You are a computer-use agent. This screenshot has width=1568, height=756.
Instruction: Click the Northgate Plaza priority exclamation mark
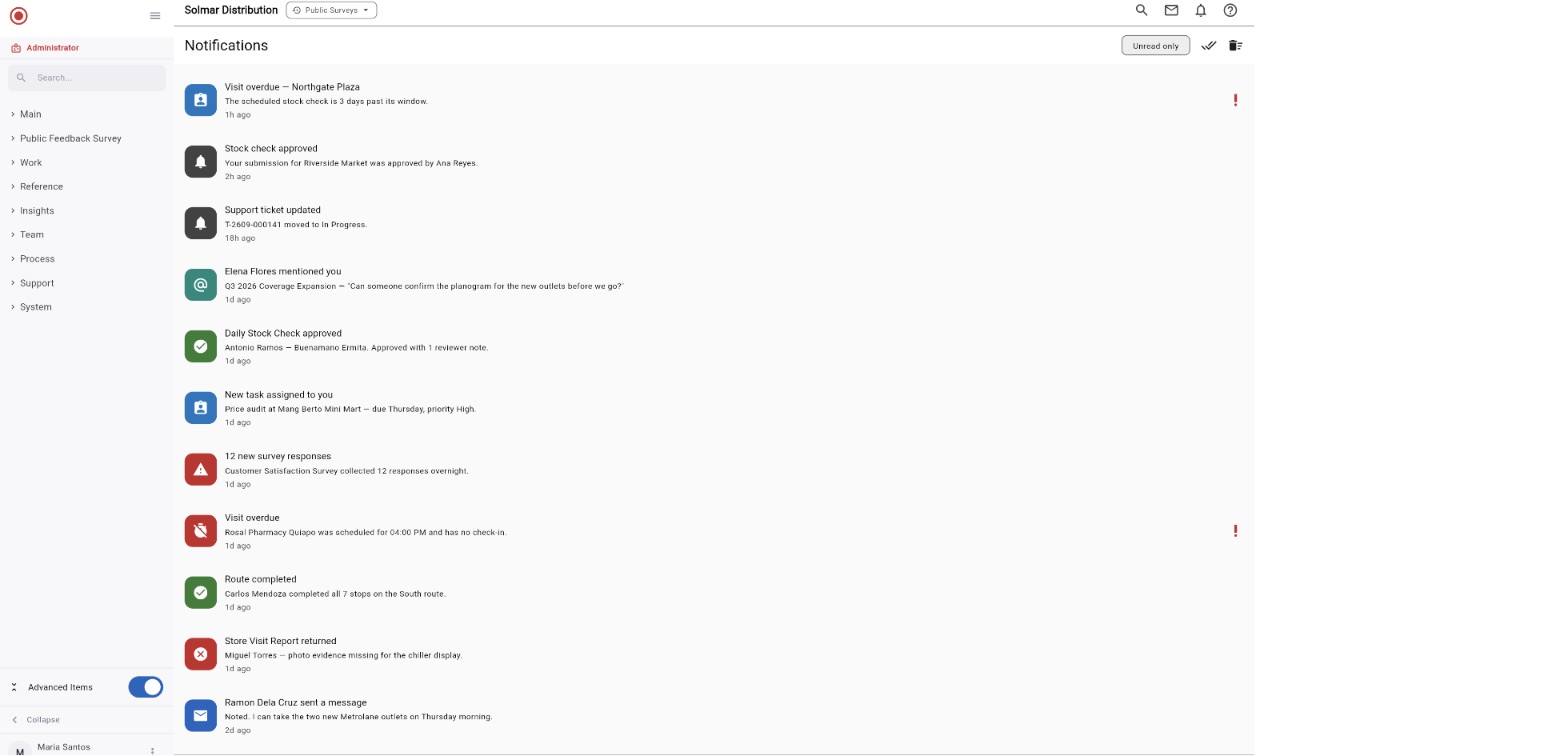[x=1236, y=100]
